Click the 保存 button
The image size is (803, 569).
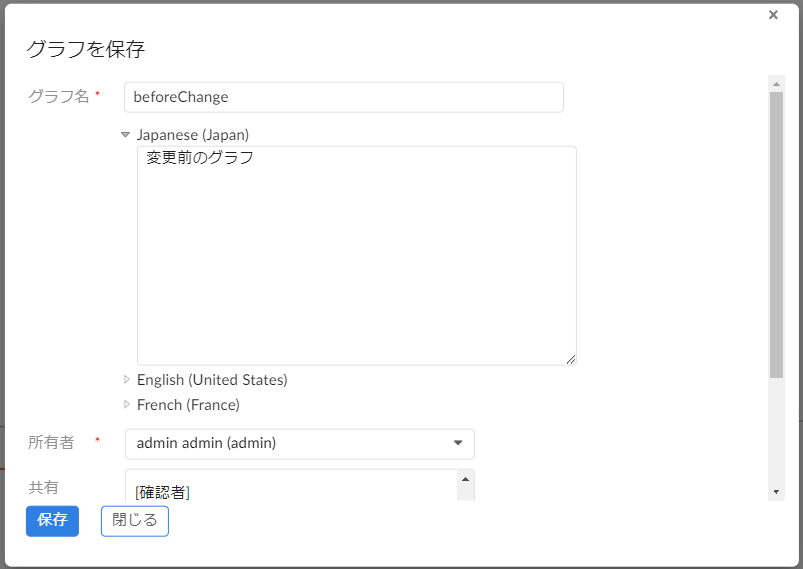(x=52, y=521)
